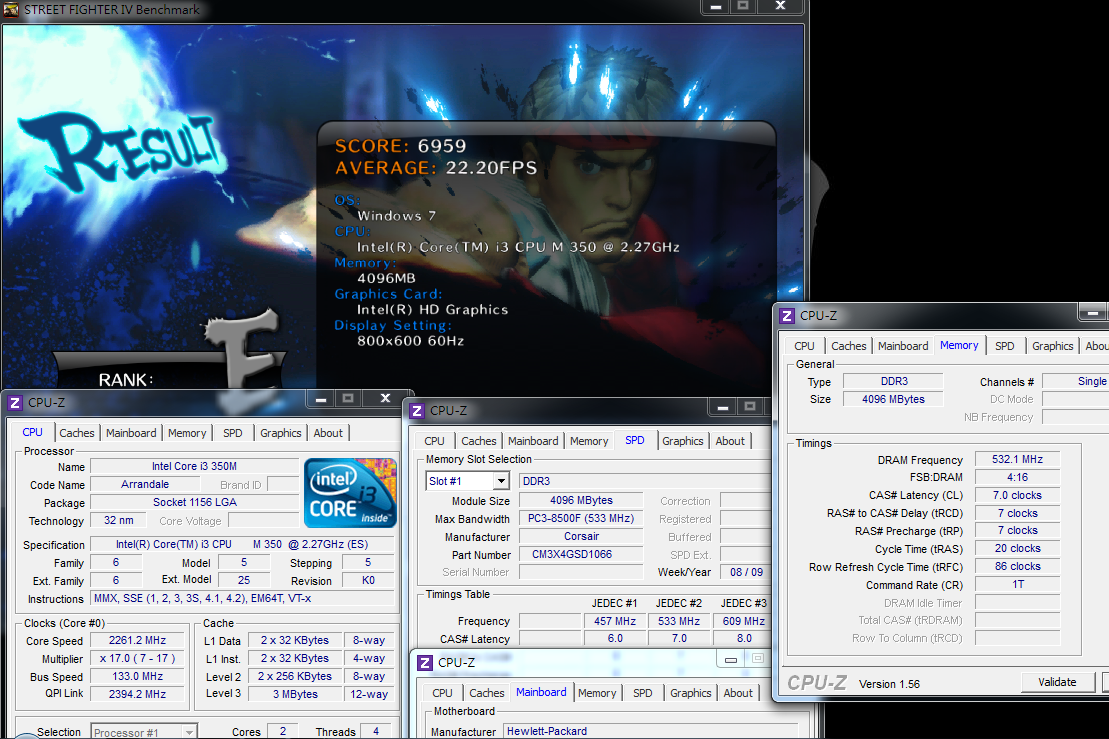Screen dimensions: 1109x739
Task: Open Caches tab in CPU-Z Motherboard window
Action: click(487, 693)
